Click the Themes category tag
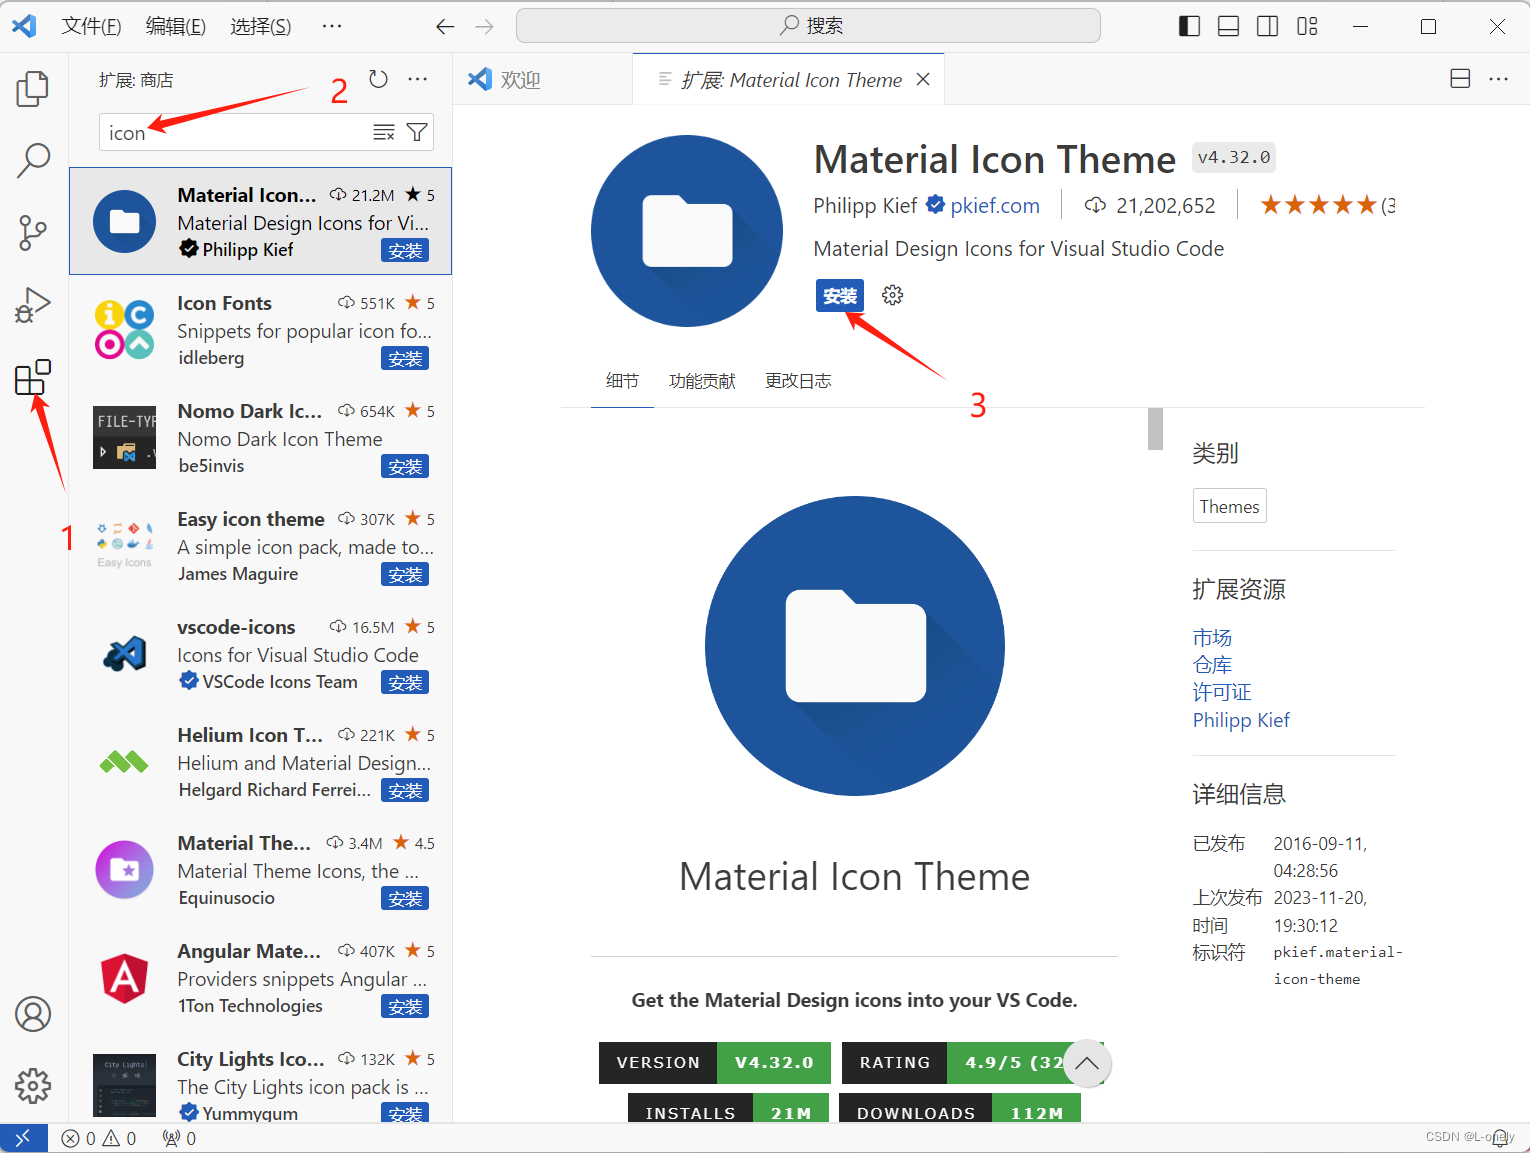 pyautogui.click(x=1229, y=506)
